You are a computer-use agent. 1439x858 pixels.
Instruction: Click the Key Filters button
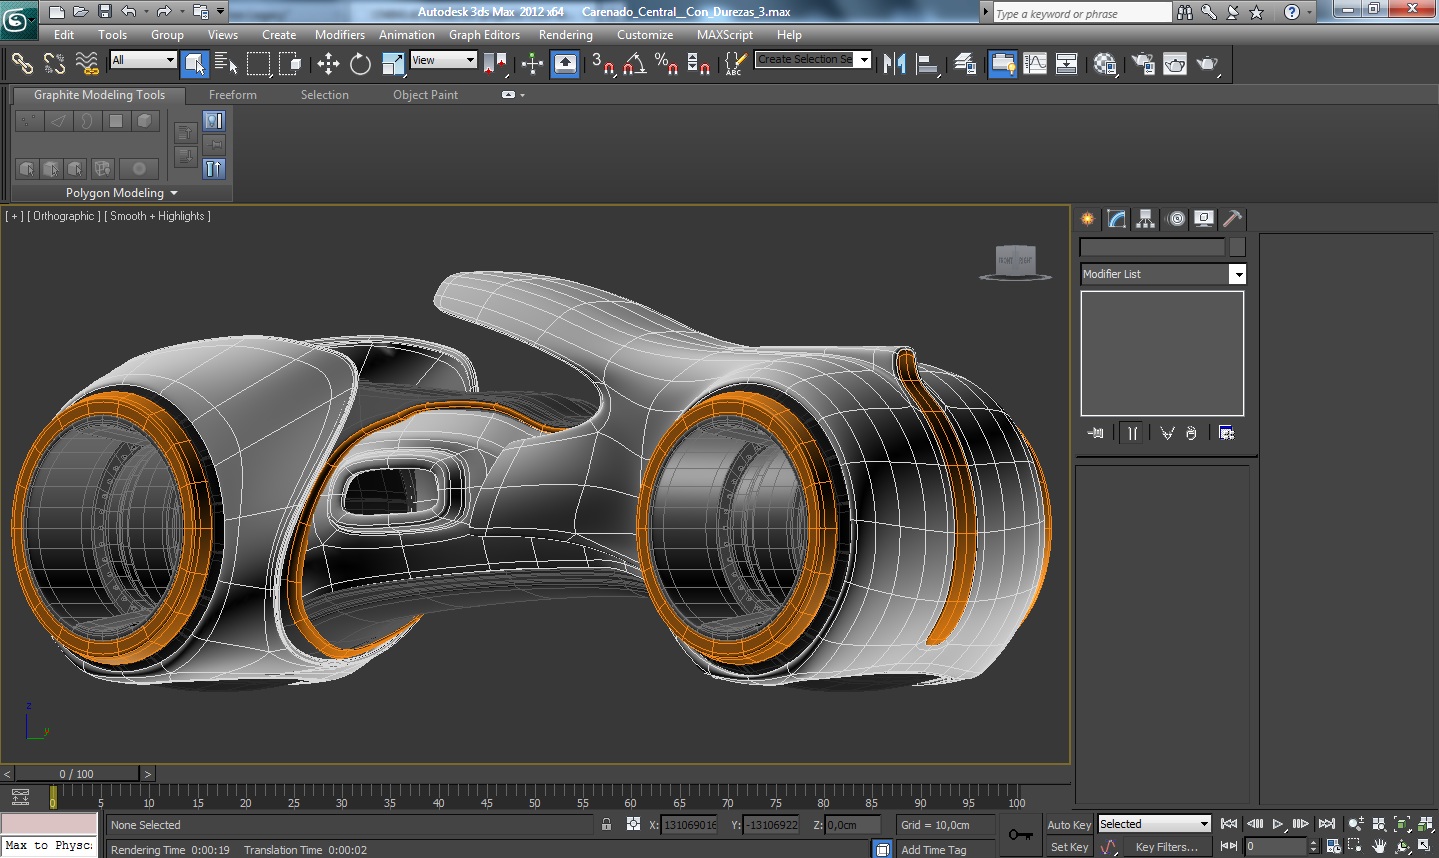pos(1166,847)
